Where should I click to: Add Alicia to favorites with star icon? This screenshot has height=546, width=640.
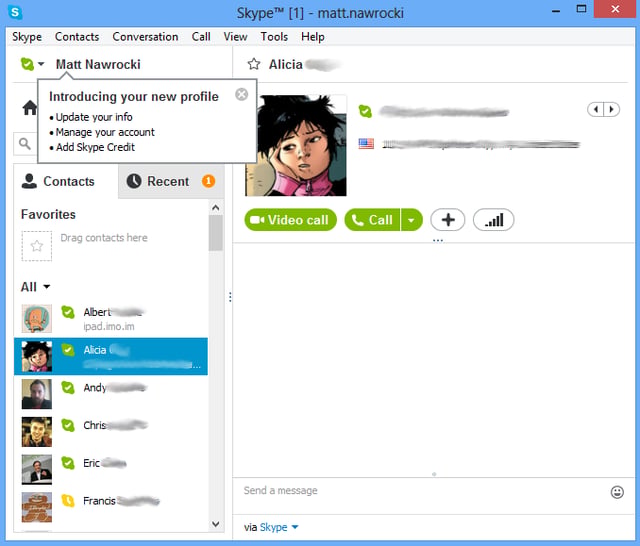253,64
